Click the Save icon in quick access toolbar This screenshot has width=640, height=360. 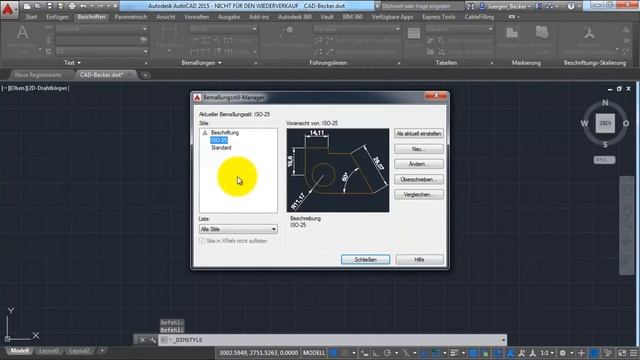point(49,6)
